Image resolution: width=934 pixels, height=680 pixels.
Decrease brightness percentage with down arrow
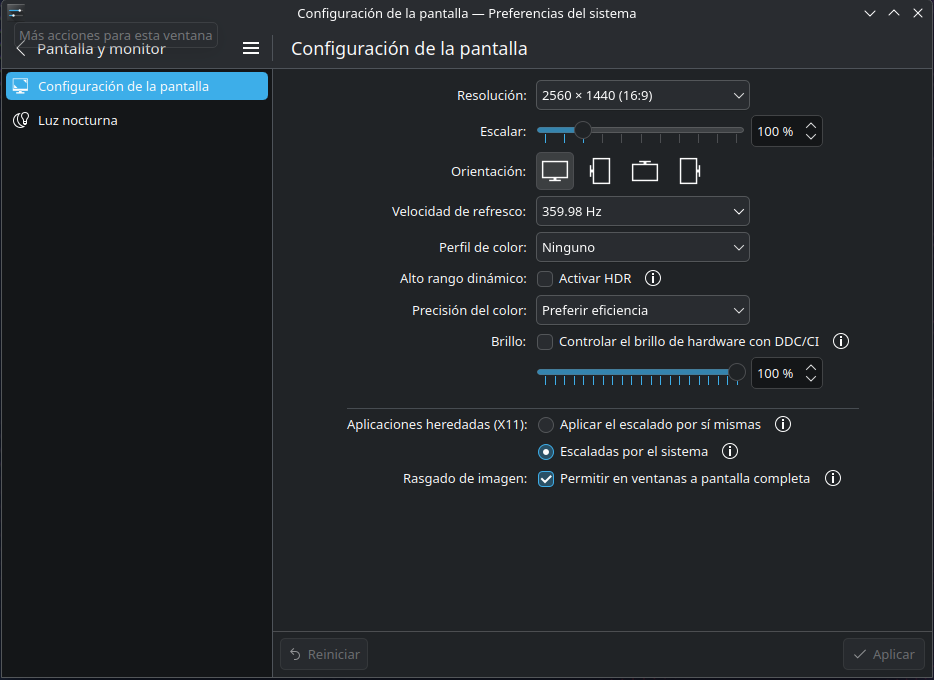811,378
